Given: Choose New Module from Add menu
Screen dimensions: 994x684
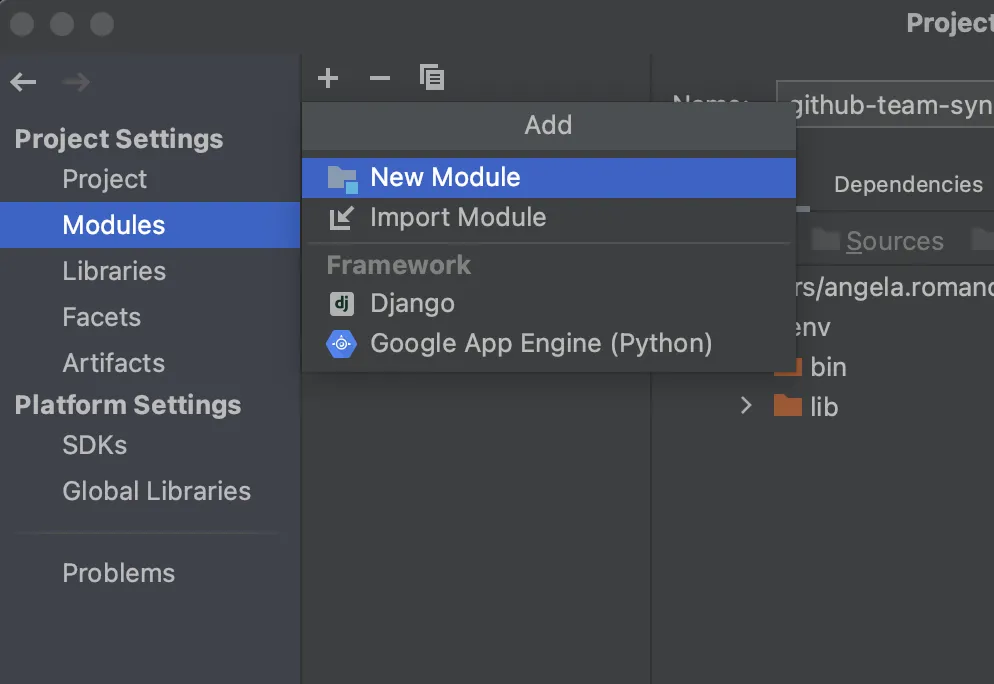Looking at the screenshot, I should pos(445,178).
